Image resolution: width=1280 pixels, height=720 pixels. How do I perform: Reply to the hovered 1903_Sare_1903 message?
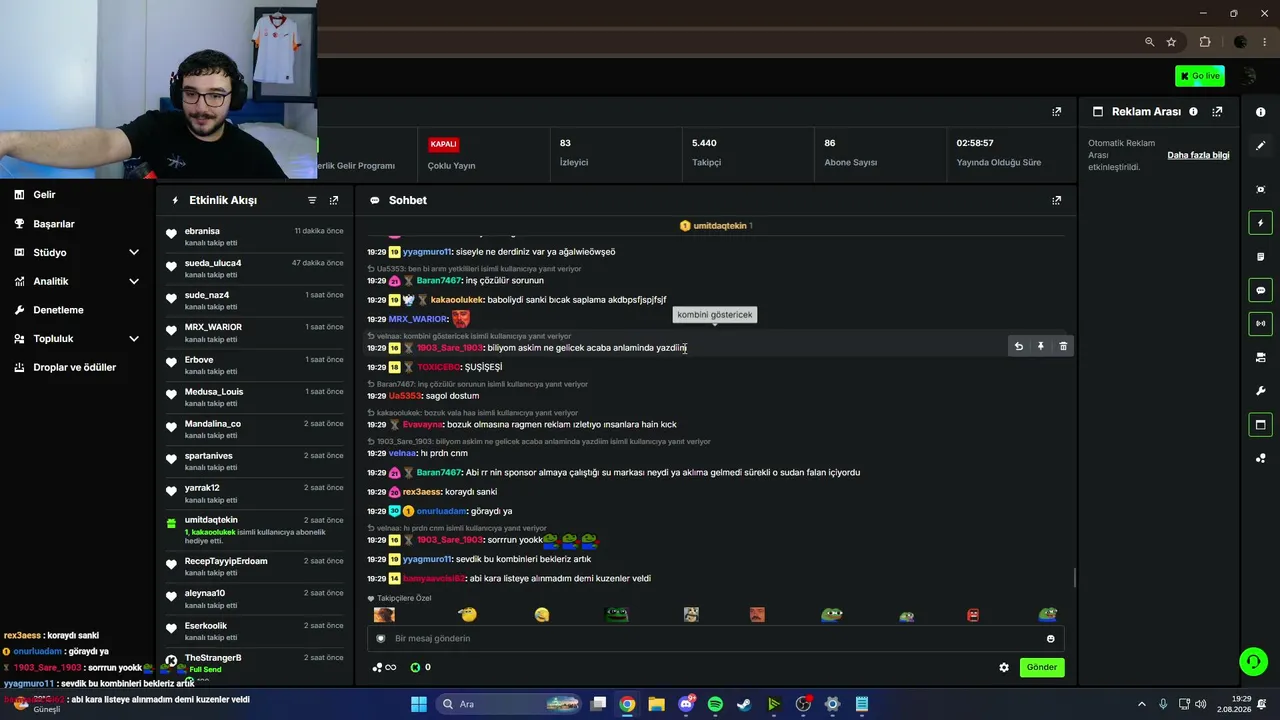(x=1018, y=347)
